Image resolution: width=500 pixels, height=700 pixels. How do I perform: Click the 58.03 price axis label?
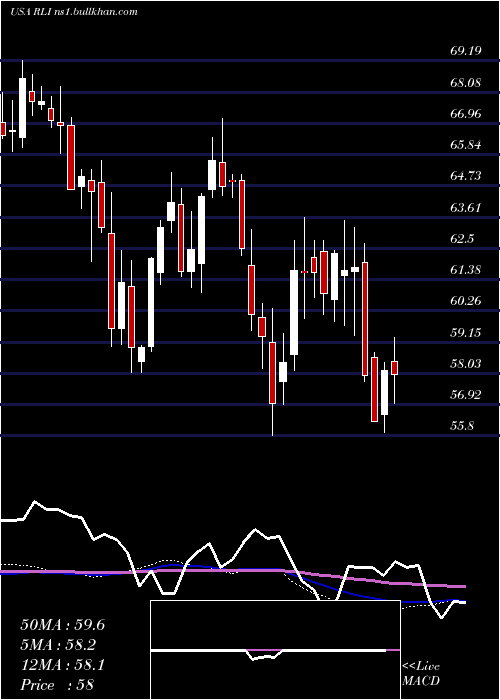point(466,364)
